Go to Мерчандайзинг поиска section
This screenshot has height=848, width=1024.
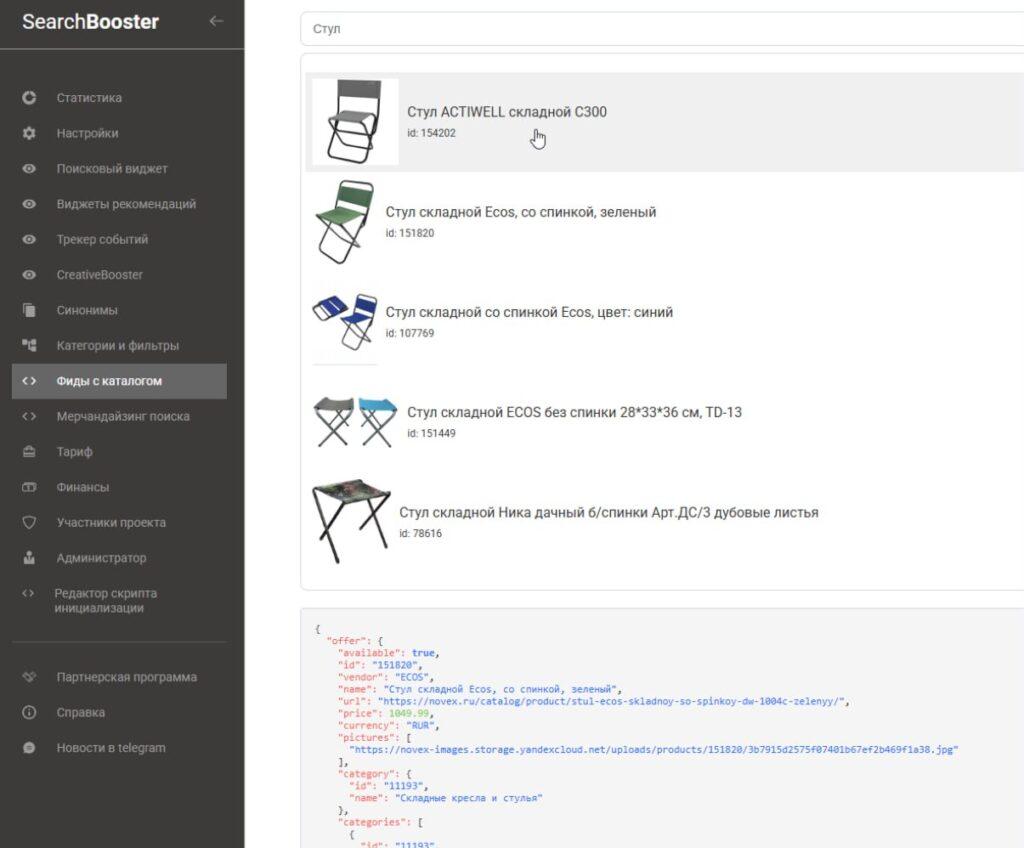coord(122,416)
